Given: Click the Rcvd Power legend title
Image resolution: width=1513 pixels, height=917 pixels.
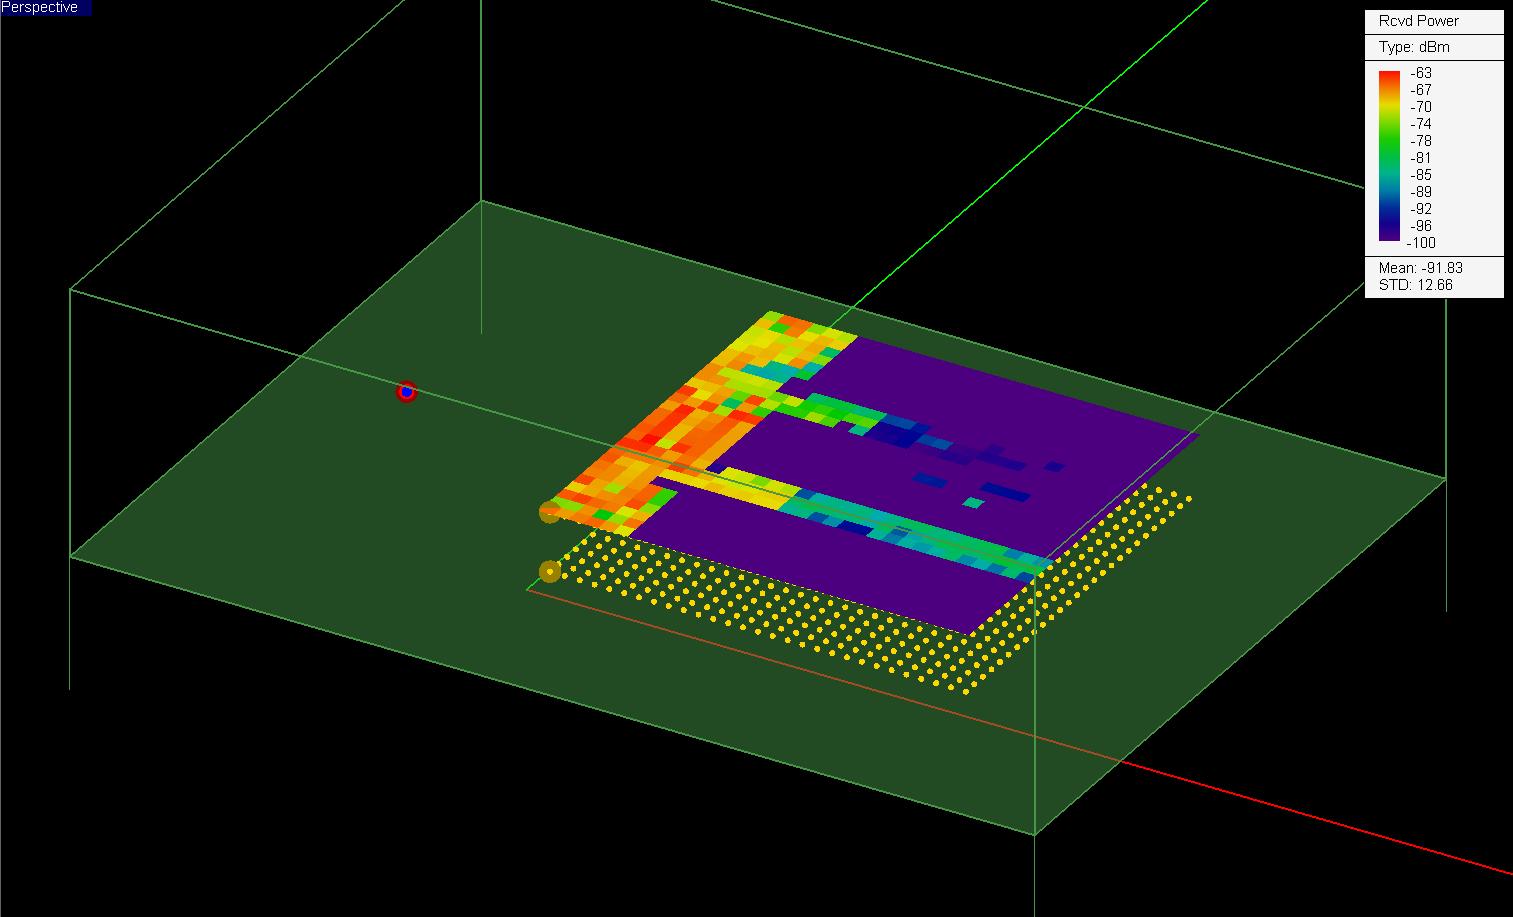Looking at the screenshot, I should click(x=1418, y=21).
